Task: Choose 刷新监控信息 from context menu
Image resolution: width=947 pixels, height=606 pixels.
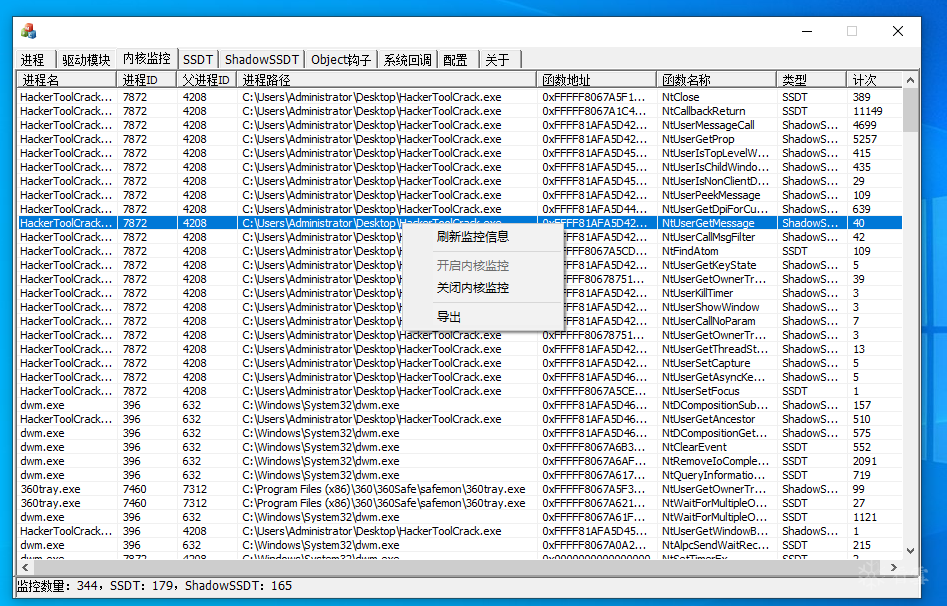Action: (473, 237)
